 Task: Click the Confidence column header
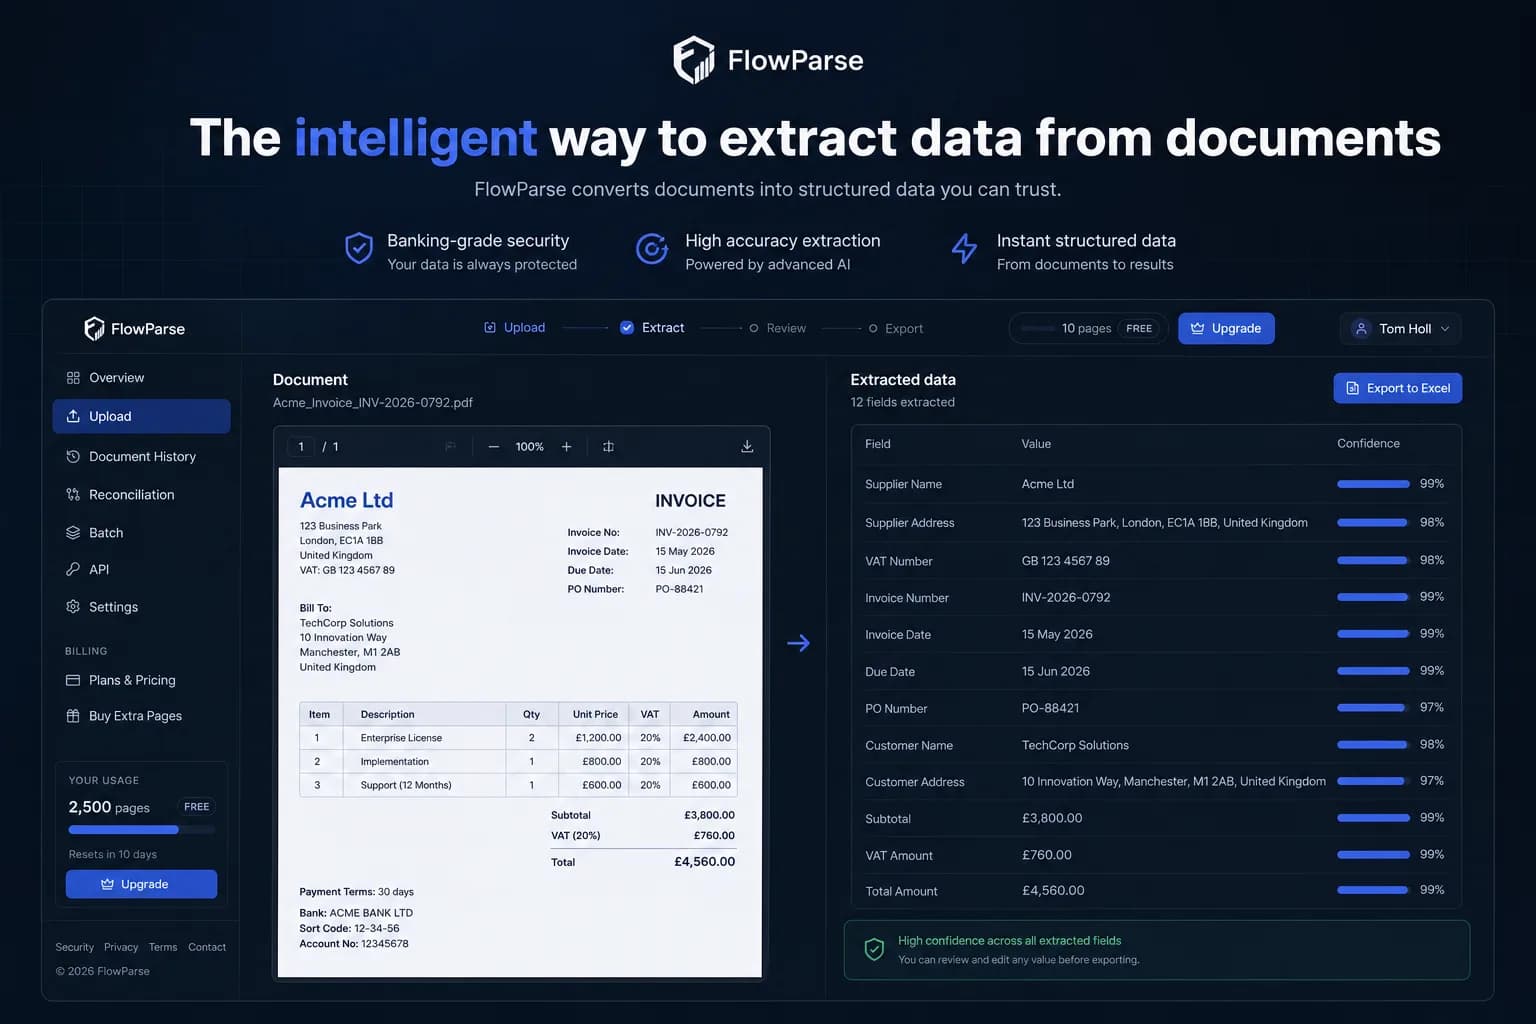pos(1368,443)
